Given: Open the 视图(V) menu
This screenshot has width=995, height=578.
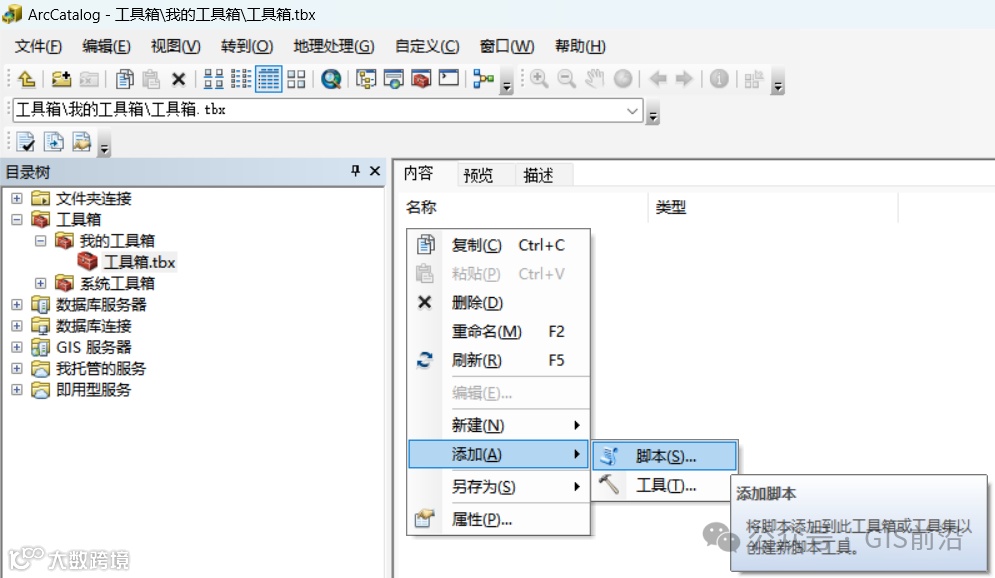Looking at the screenshot, I should point(176,46).
